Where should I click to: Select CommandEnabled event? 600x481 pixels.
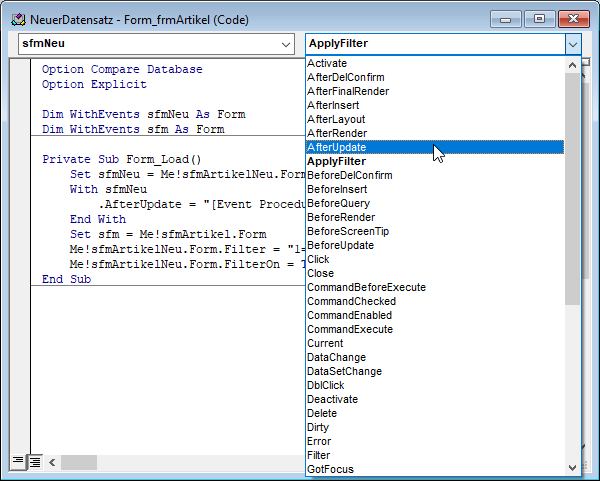[x=435, y=315]
